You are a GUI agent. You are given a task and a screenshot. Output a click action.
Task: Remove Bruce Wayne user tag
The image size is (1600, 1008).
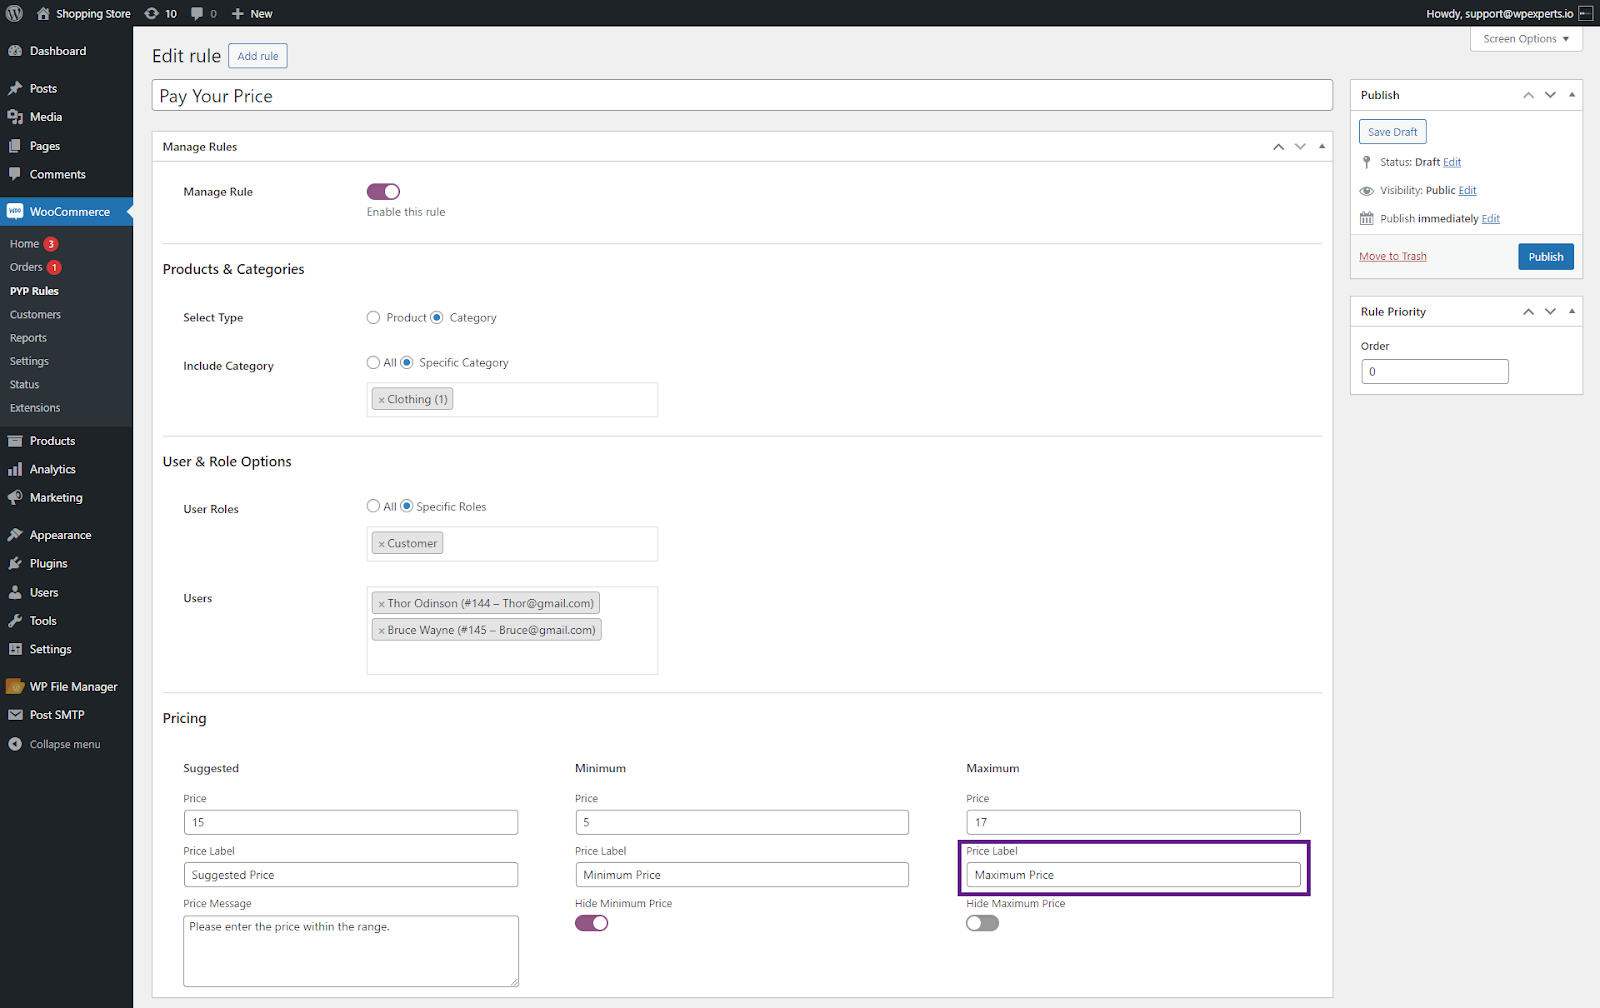pyautogui.click(x=381, y=631)
